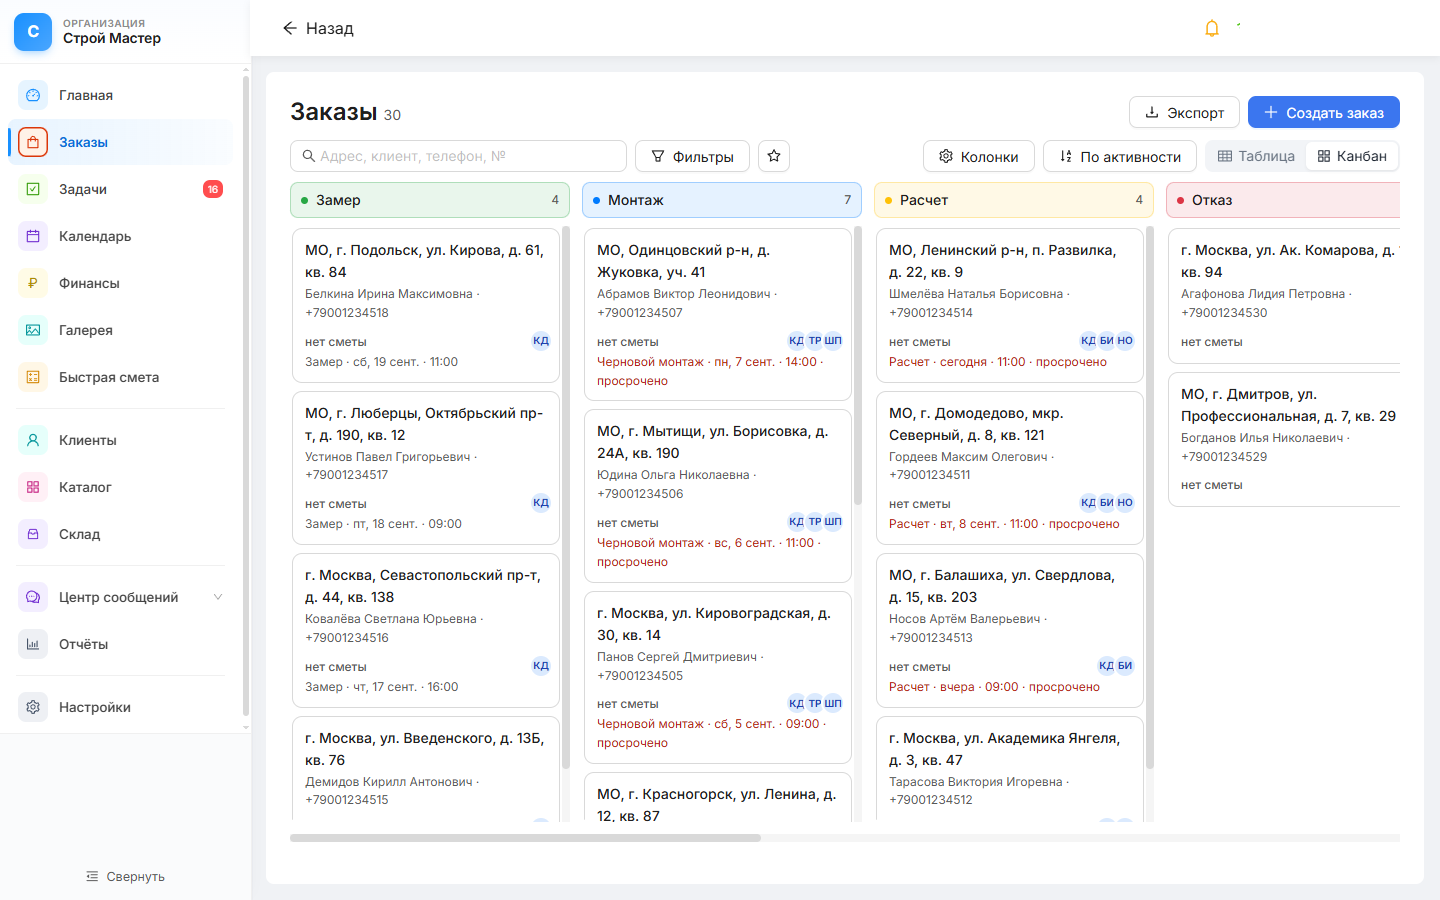Click the ШП tag on Мытищи card
This screenshot has height=900, width=1440.
coord(833,521)
